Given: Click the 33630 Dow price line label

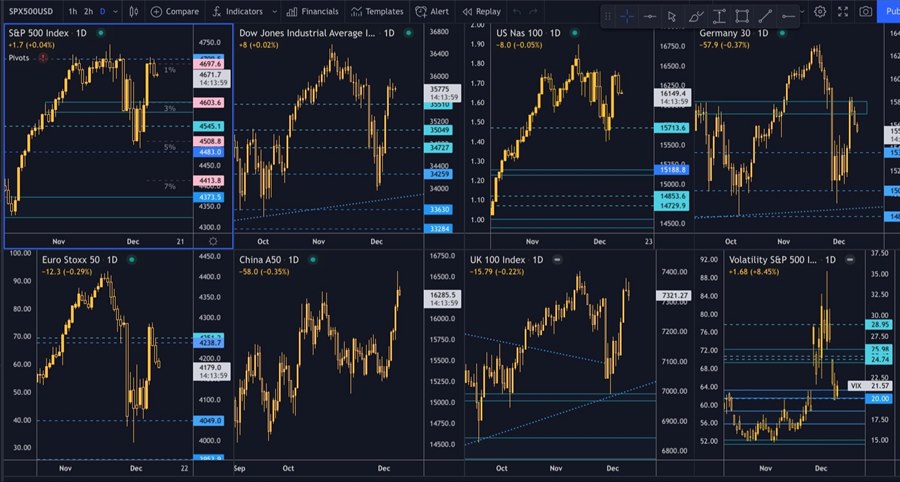Looking at the screenshot, I should click(438, 210).
